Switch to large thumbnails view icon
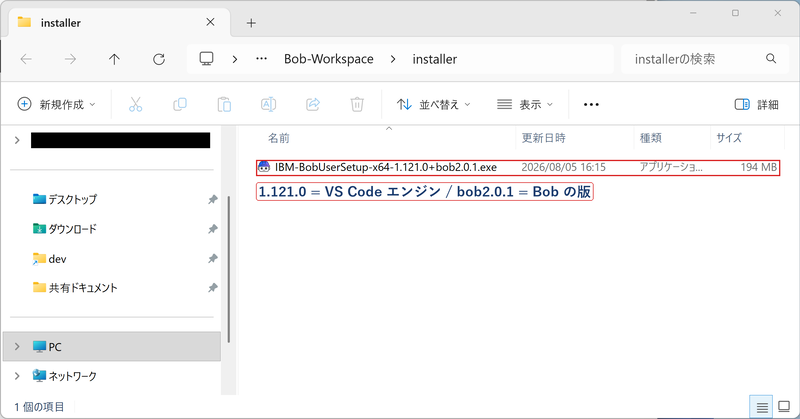This screenshot has width=800, height=419. 784,407
